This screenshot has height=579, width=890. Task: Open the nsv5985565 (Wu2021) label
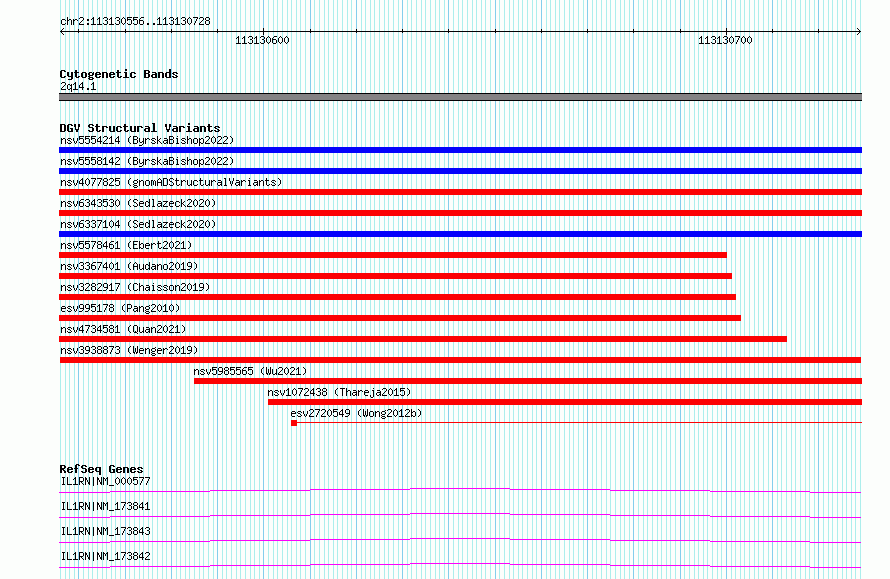(250, 371)
